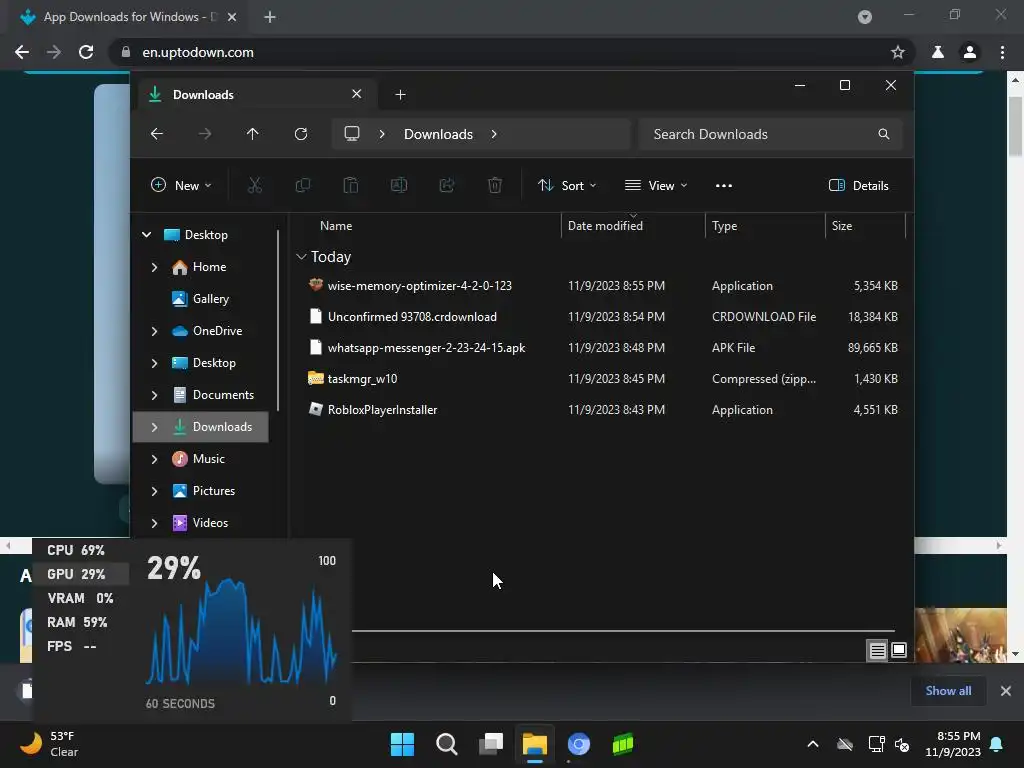Open a new Chrome tab
The width and height of the screenshot is (1024, 768).
(270, 17)
